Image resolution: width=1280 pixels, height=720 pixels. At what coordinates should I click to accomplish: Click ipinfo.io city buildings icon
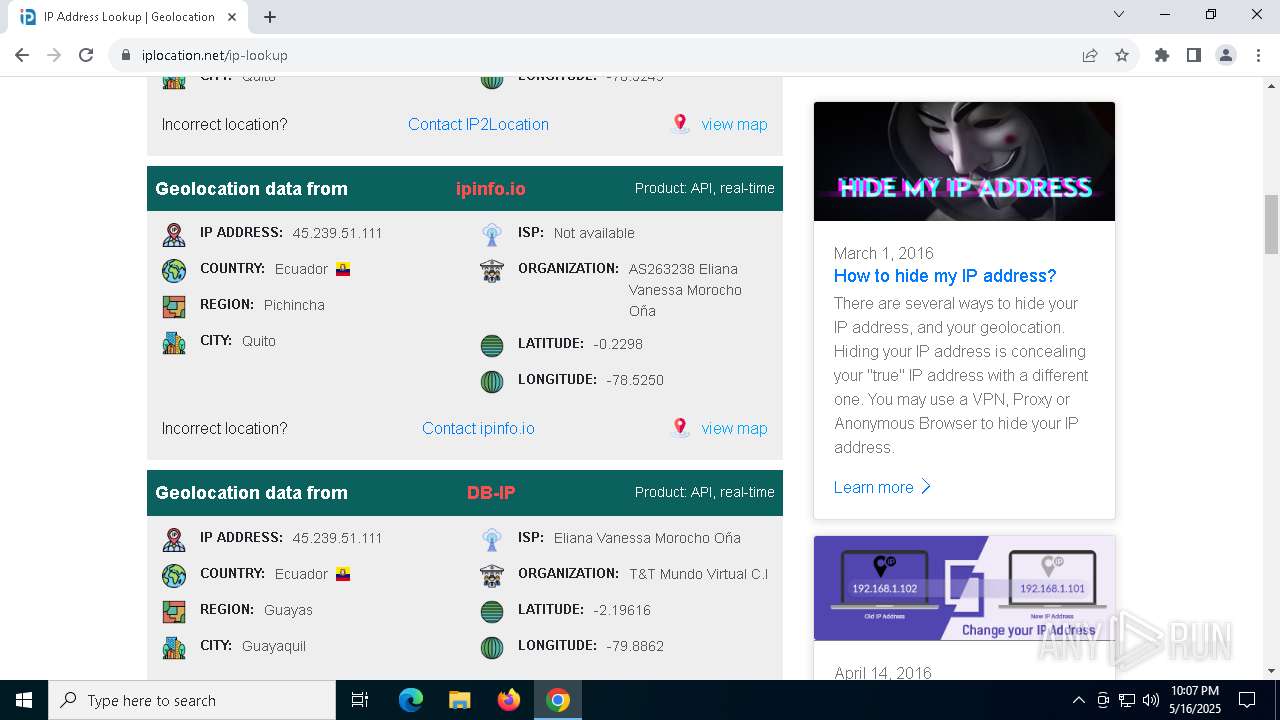174,343
